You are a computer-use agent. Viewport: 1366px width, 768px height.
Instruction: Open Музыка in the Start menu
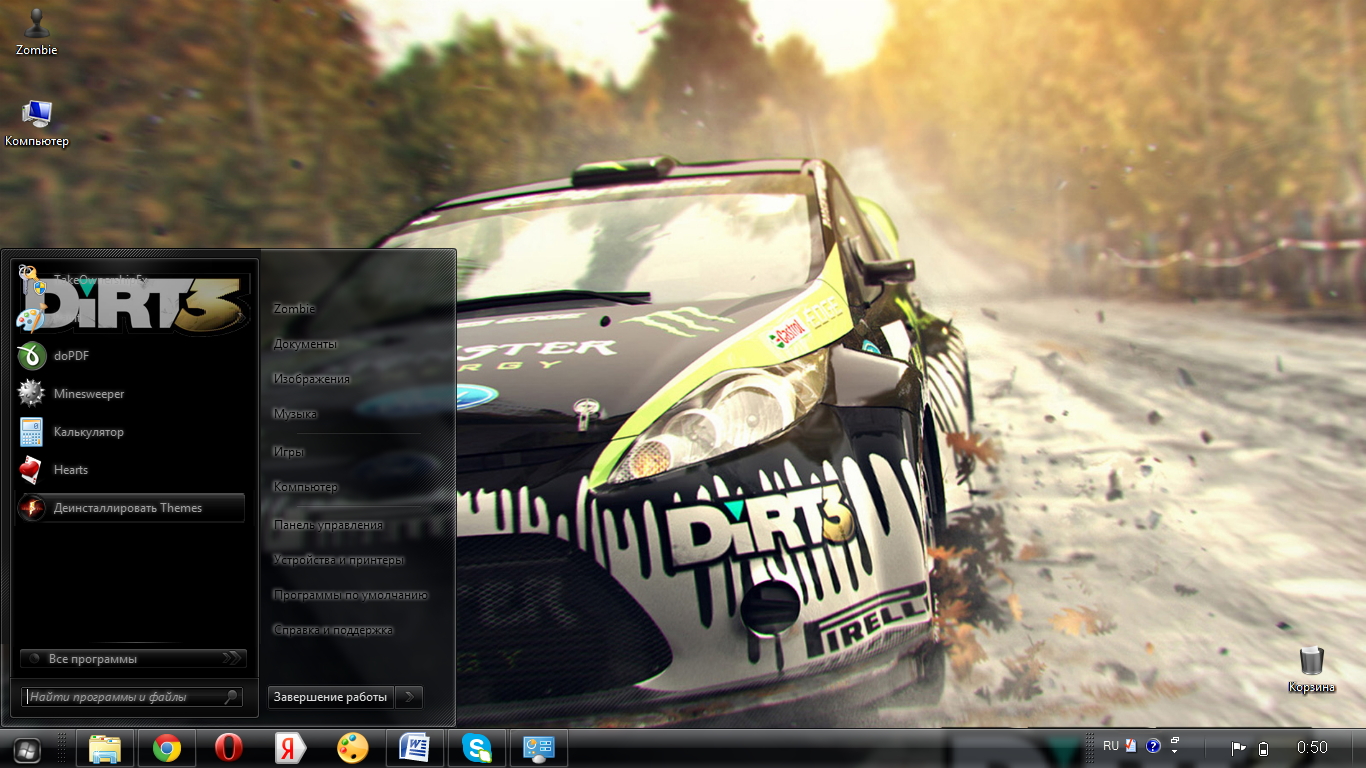[x=295, y=414]
